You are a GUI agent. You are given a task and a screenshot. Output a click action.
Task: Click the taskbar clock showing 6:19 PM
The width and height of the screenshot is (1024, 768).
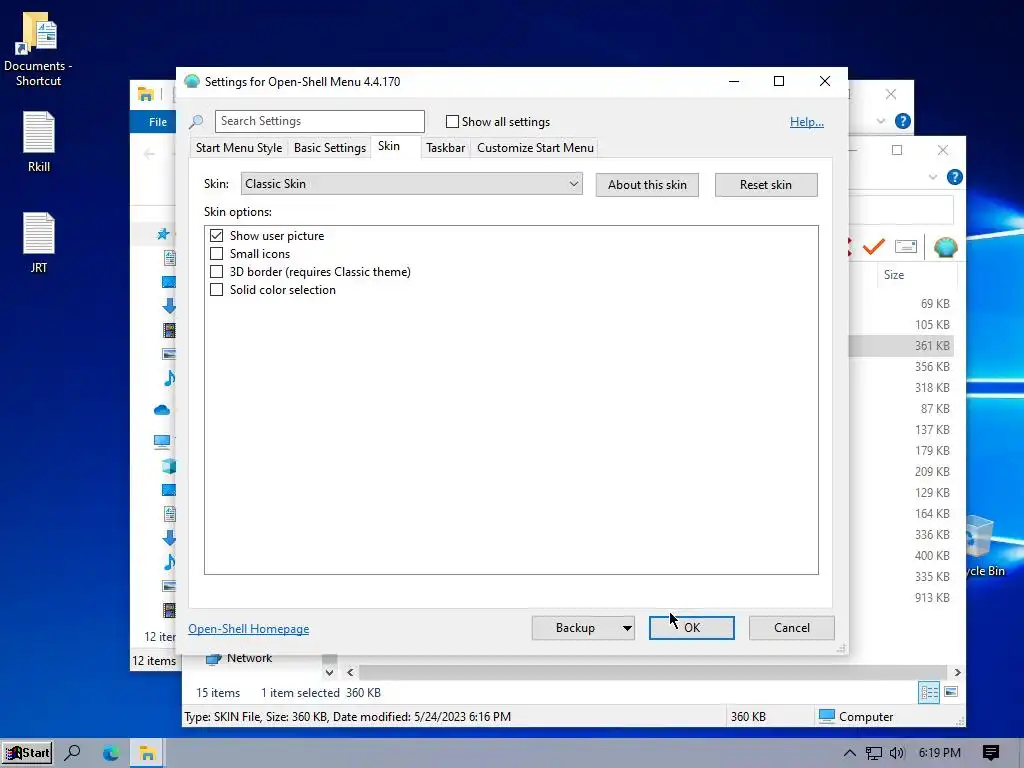939,753
